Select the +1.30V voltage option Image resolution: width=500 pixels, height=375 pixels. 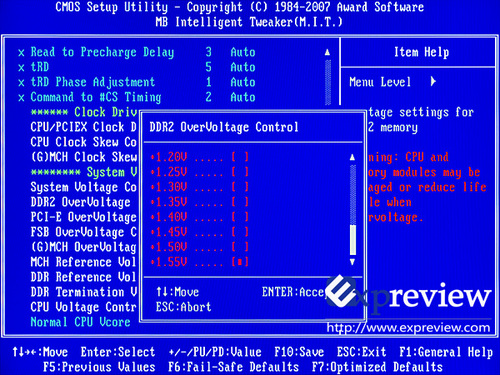[x=200, y=187]
